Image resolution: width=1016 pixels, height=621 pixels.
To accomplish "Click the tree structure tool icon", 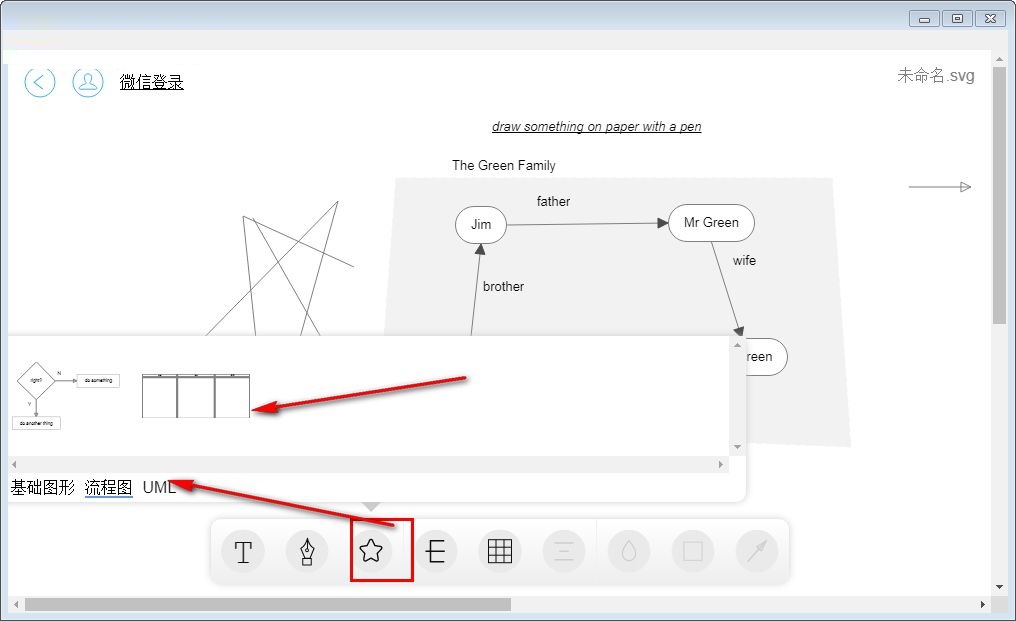I will click(435, 552).
